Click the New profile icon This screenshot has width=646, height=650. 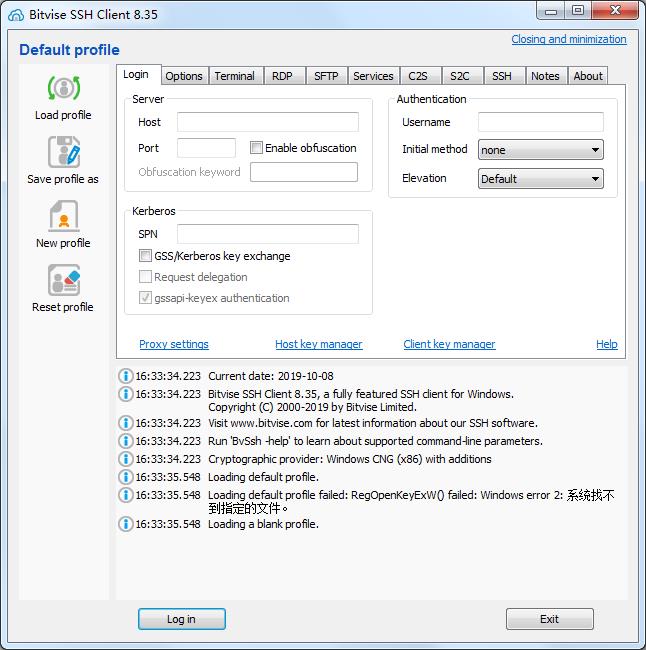click(63, 217)
